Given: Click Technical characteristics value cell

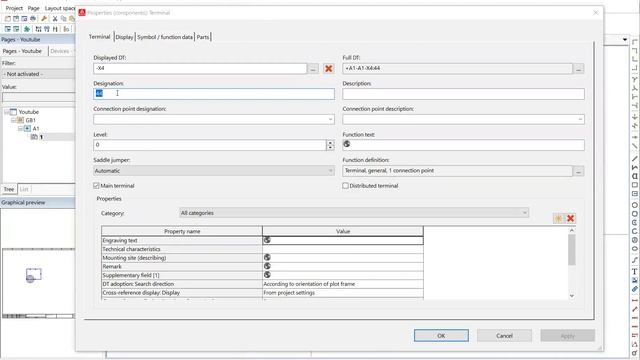Looking at the screenshot, I should (x=343, y=249).
